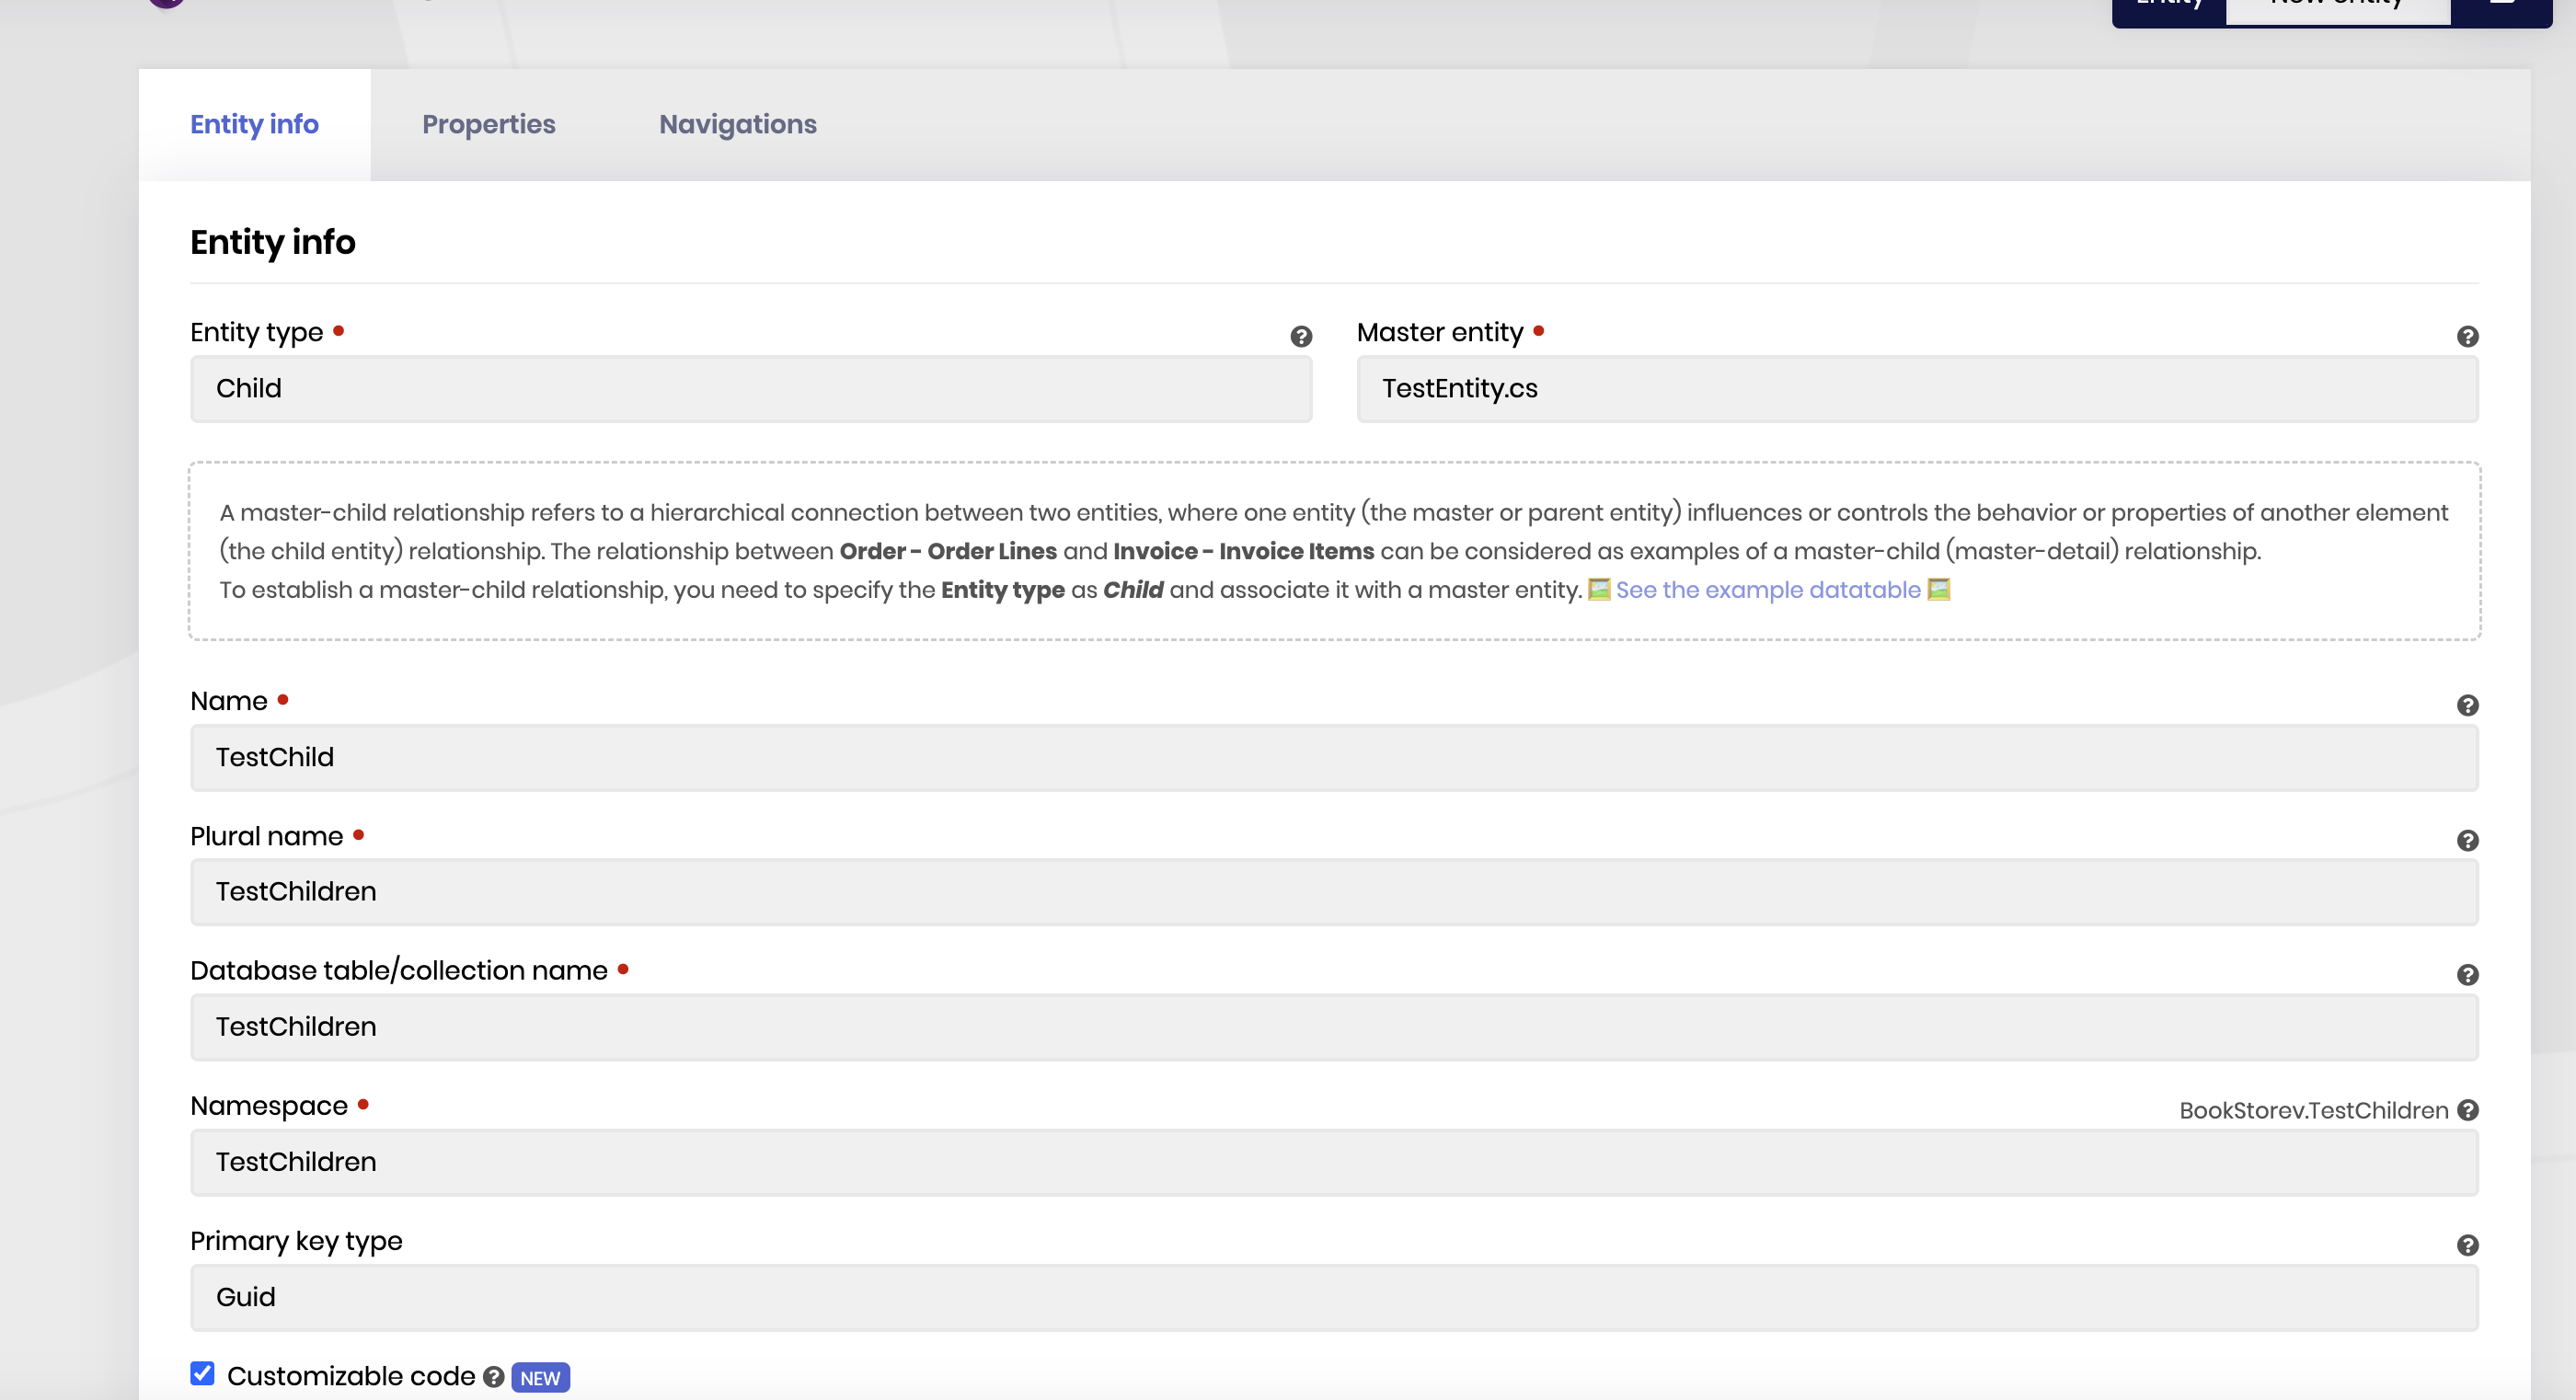Viewport: 2576px width, 1400px height.
Task: Expand Master entity dropdown showing TestEntity.cs
Action: click(1916, 389)
